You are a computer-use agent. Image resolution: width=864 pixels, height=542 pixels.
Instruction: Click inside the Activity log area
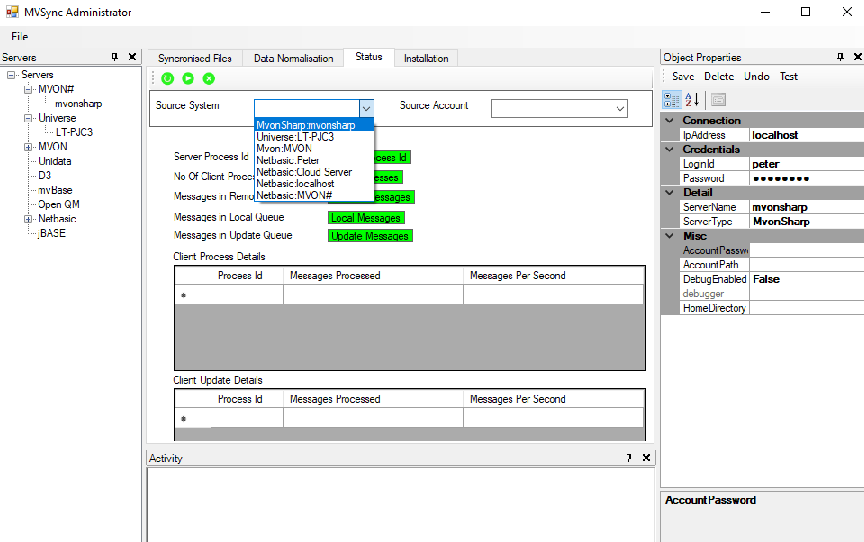tap(401, 505)
